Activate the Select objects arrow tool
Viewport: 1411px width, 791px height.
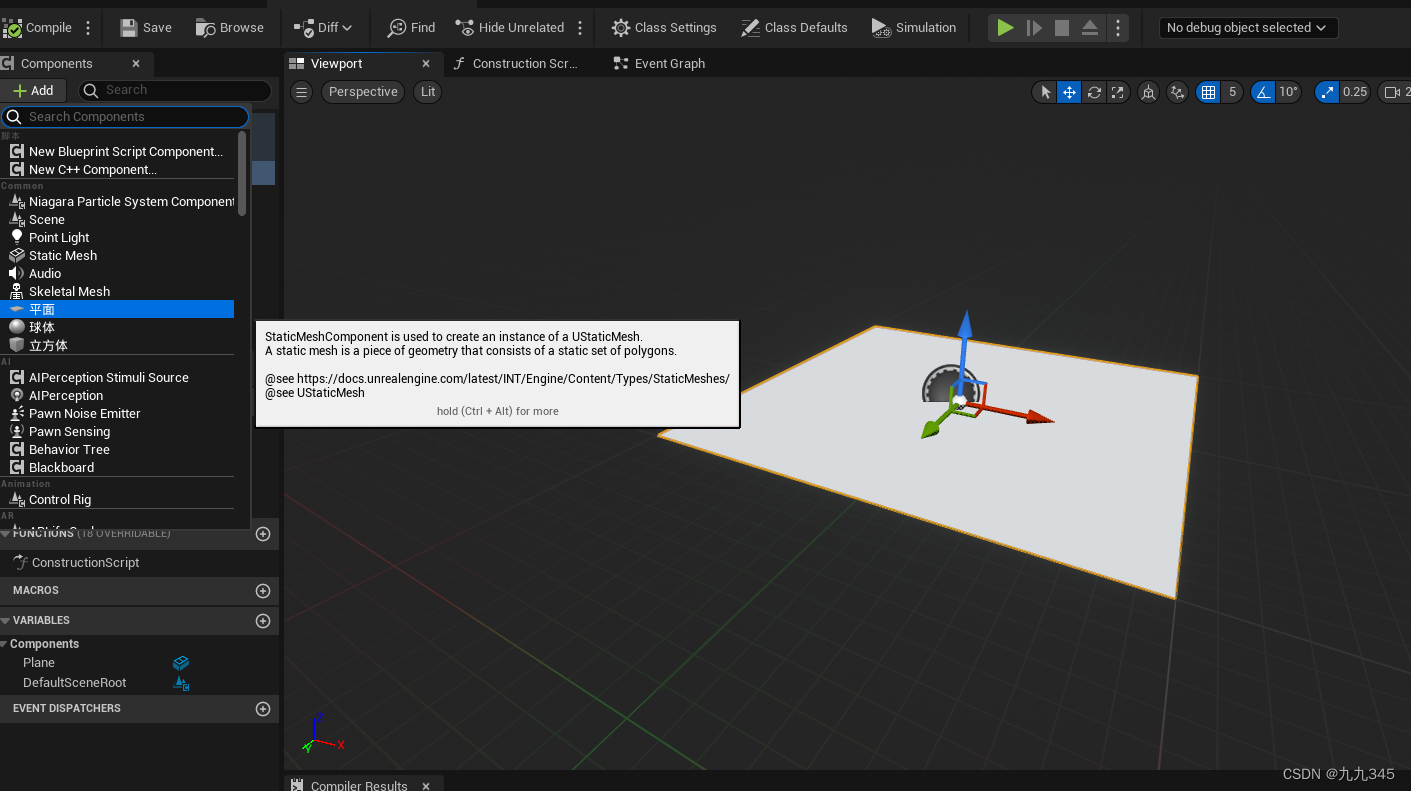point(1045,92)
